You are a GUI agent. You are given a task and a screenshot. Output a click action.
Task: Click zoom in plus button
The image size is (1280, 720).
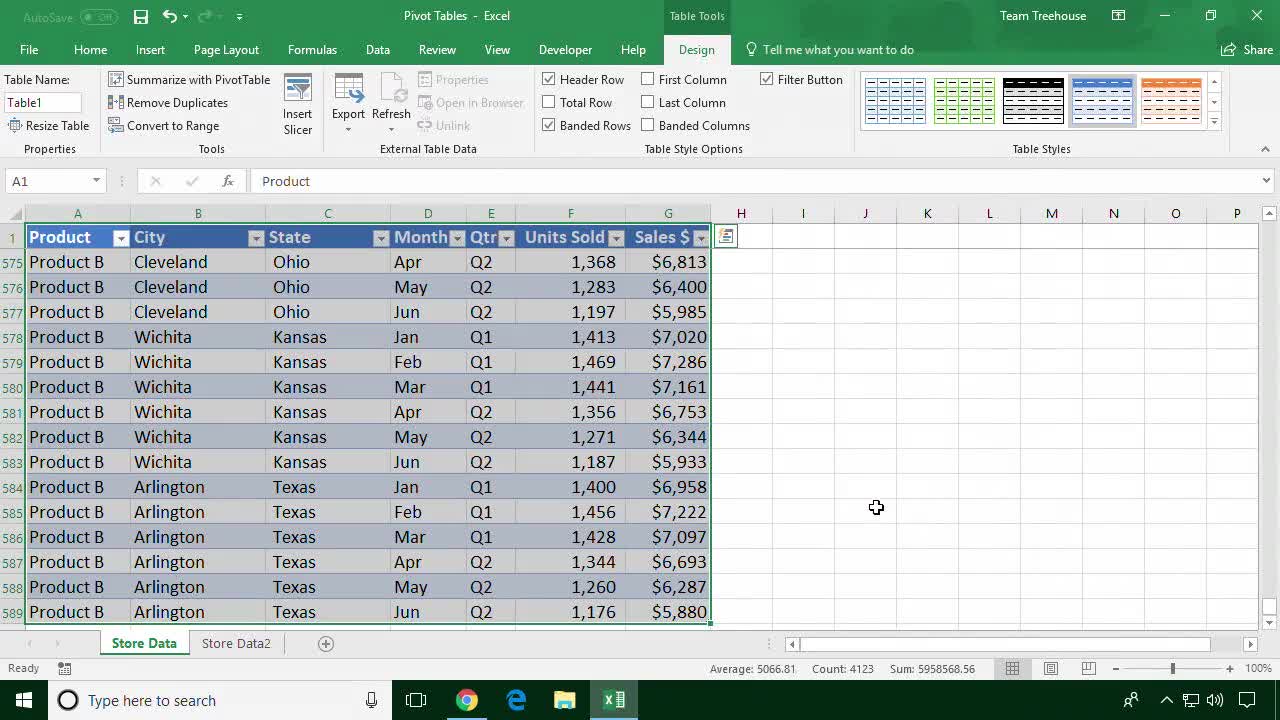pyautogui.click(x=1230, y=668)
